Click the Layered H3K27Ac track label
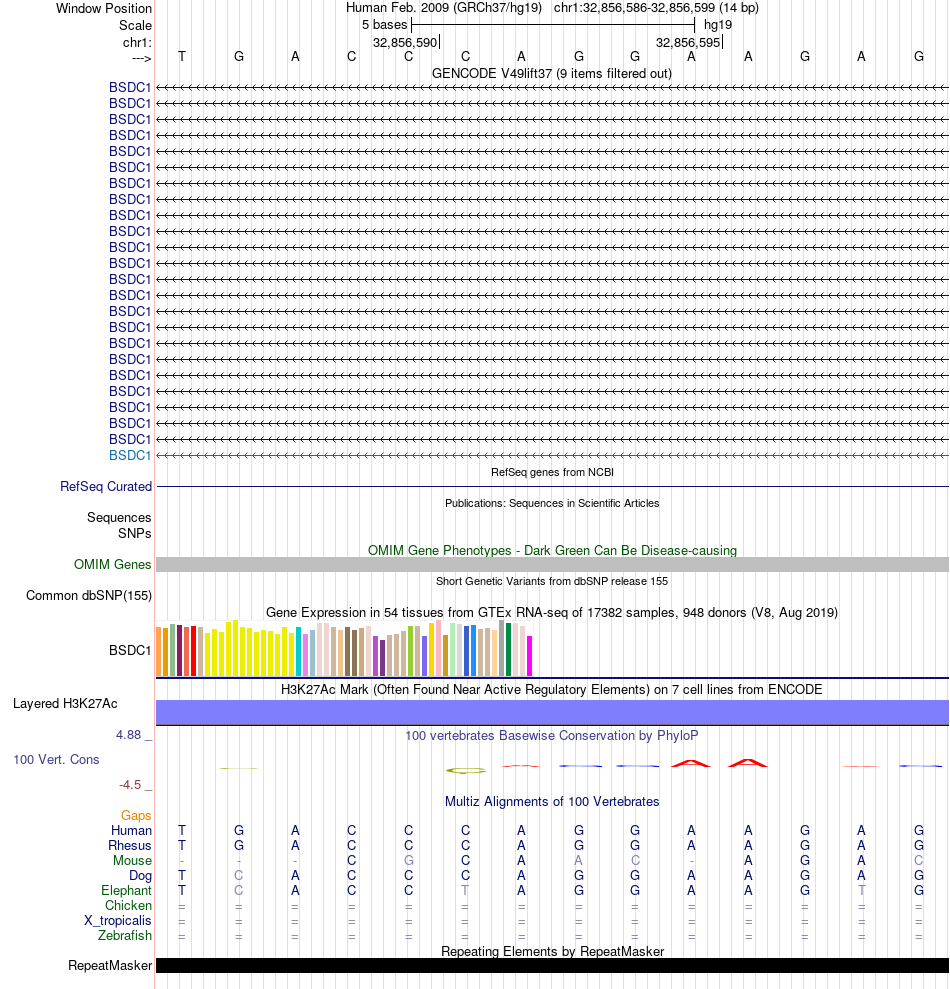The width and height of the screenshot is (950, 989). pos(65,704)
